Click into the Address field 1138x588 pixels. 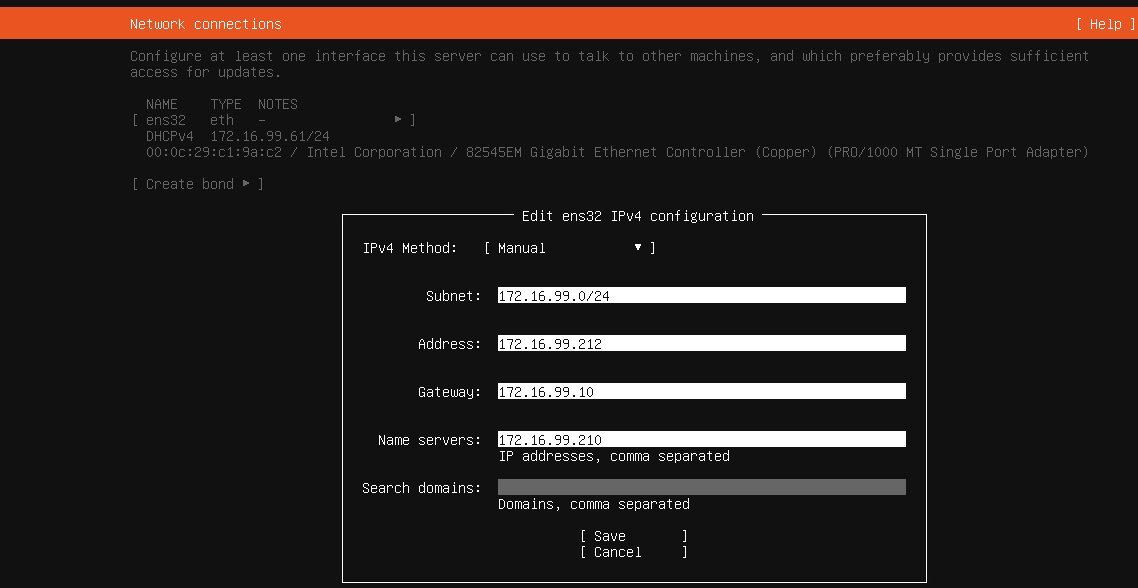[x=701, y=344]
